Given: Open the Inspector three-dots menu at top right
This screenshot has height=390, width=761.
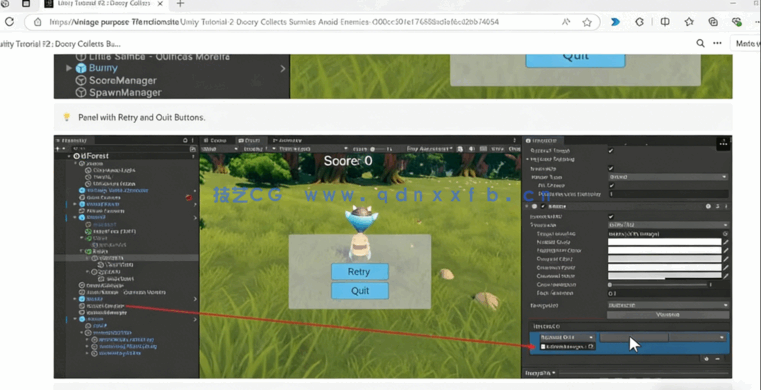Looking at the screenshot, I should click(724, 143).
